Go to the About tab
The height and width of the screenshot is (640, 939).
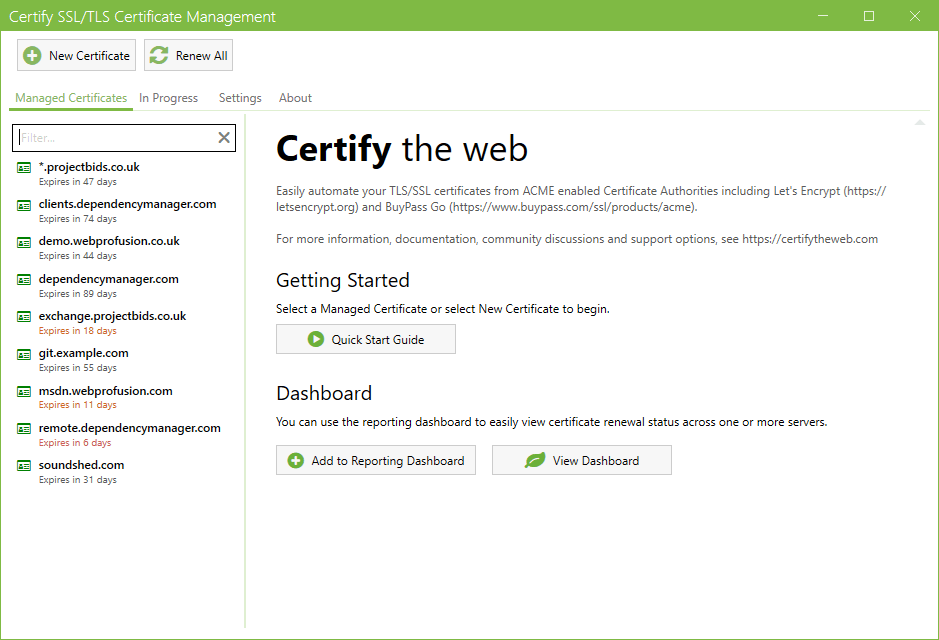[x=295, y=98]
